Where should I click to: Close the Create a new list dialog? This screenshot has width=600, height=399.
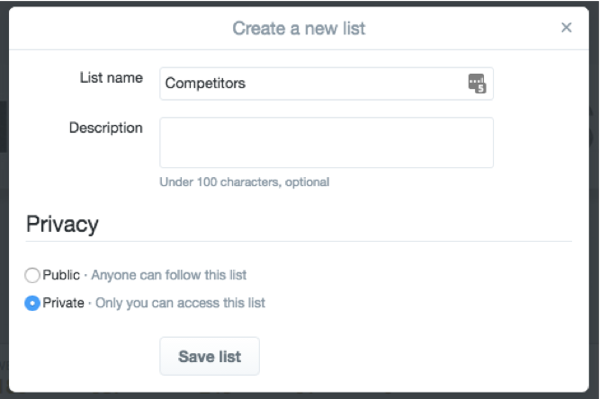[566, 28]
